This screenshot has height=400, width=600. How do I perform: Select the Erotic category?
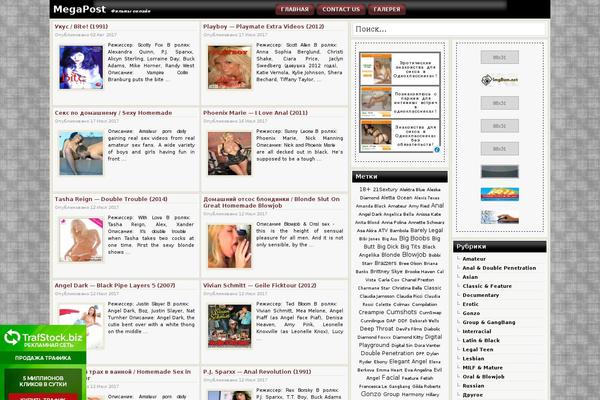pyautogui.click(x=471, y=304)
